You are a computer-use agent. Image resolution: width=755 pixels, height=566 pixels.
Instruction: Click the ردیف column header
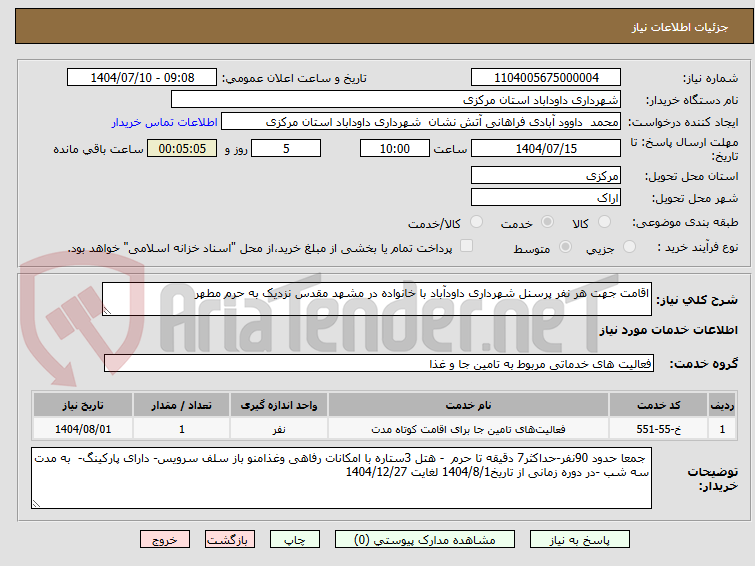click(722, 405)
